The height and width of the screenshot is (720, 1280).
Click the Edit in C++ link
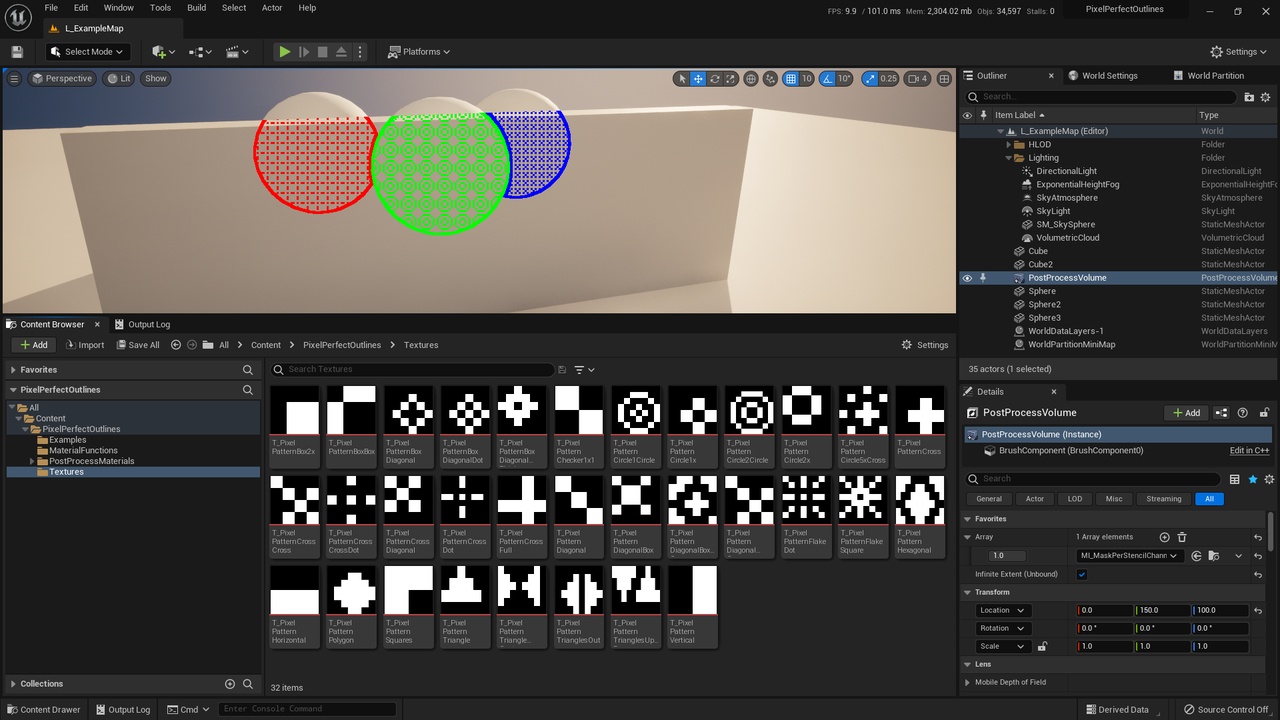click(1249, 451)
